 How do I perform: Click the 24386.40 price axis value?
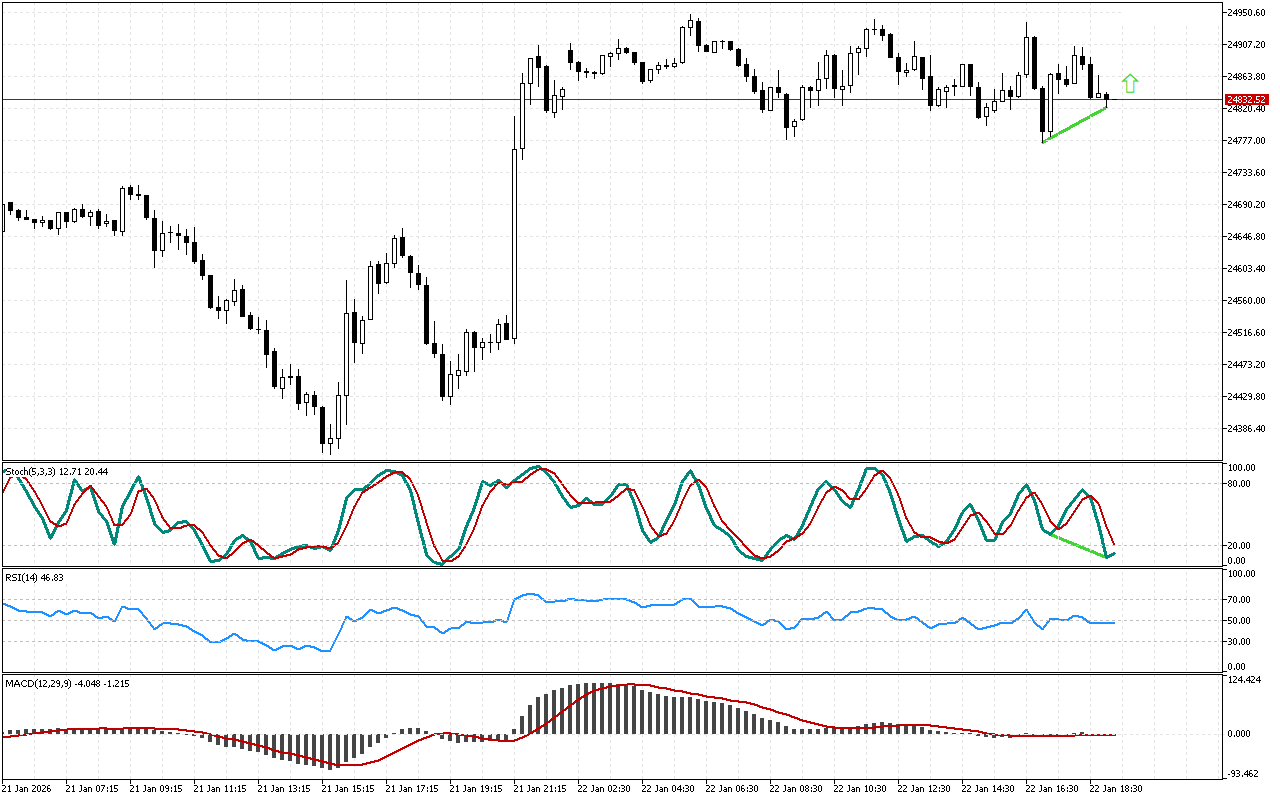(1247, 429)
